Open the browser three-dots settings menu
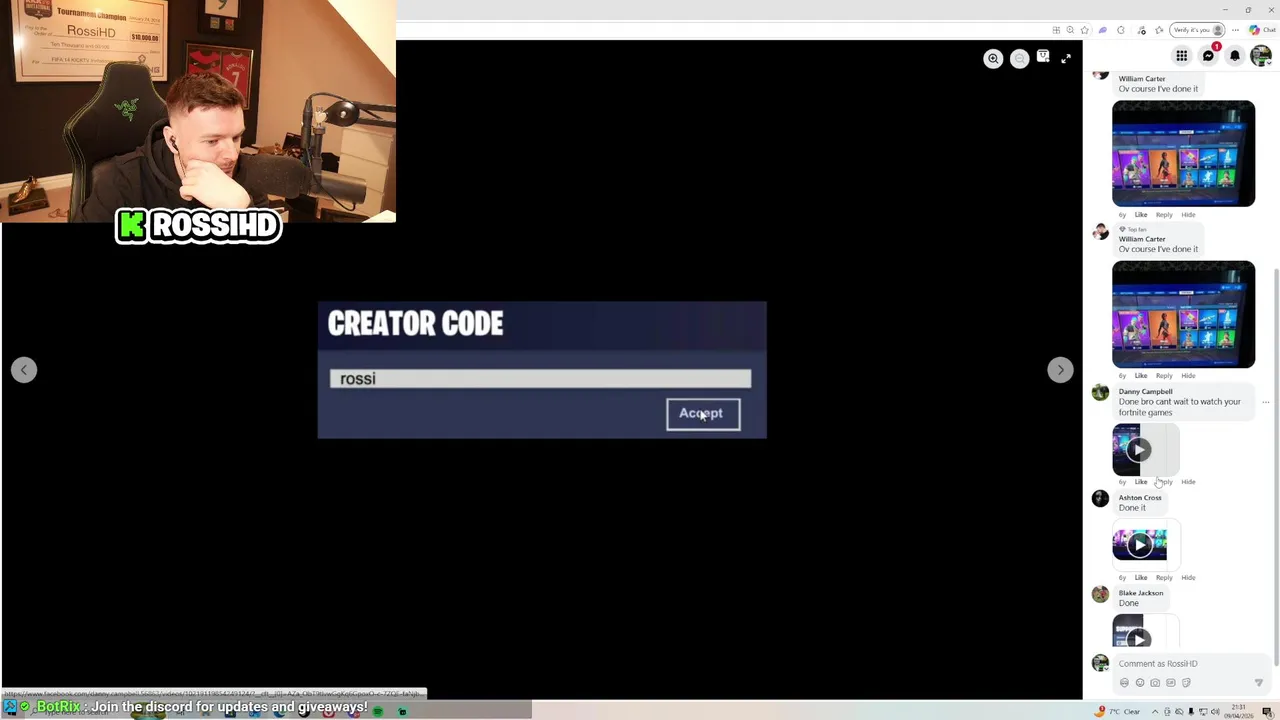1280x720 pixels. coord(1235,30)
